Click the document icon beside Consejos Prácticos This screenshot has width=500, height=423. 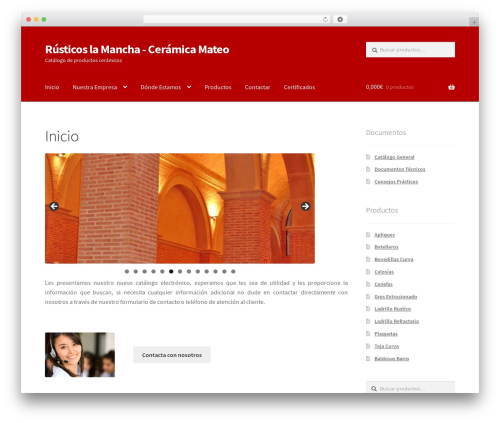368,181
